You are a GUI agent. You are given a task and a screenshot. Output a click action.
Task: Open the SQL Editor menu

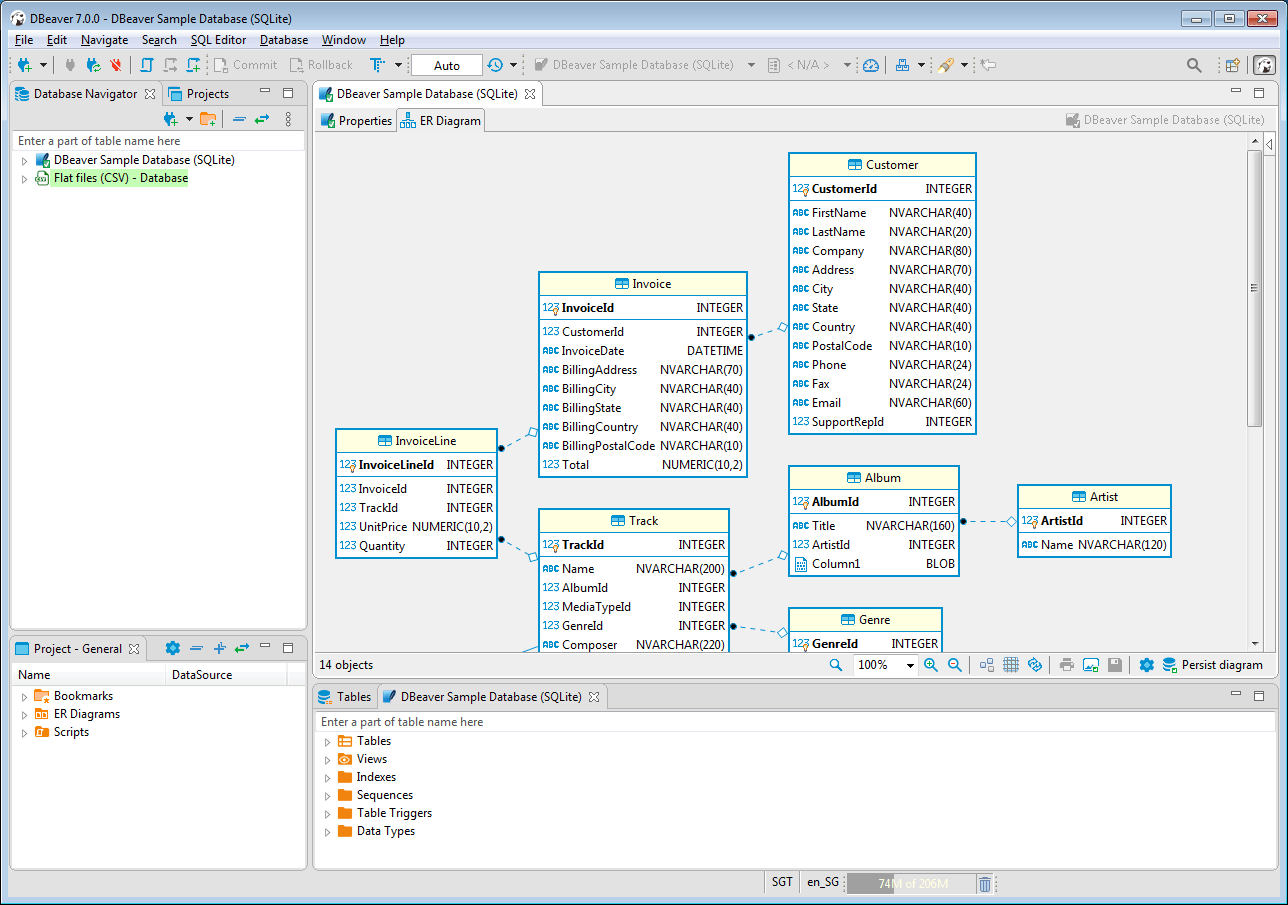(x=218, y=40)
